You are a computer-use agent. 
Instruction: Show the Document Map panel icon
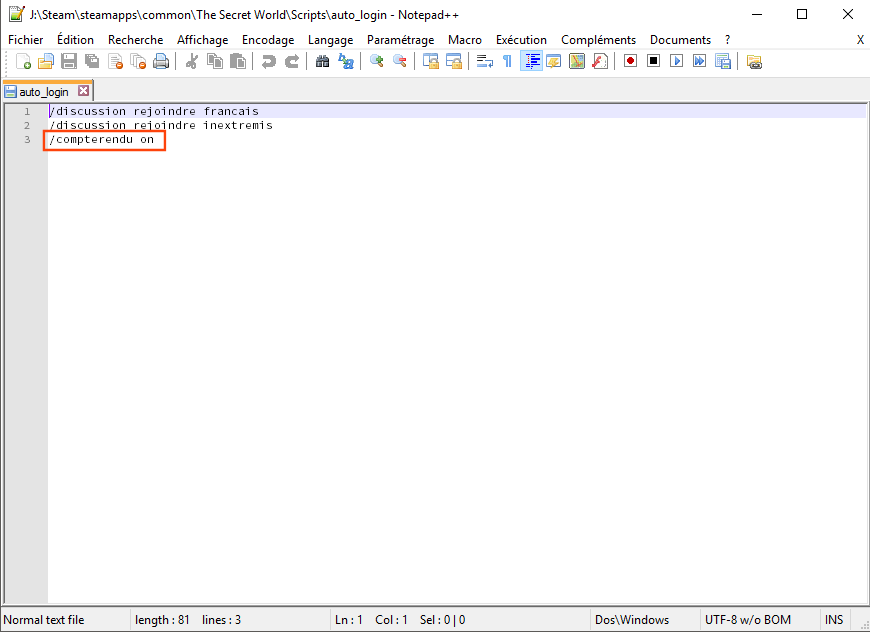point(577,61)
